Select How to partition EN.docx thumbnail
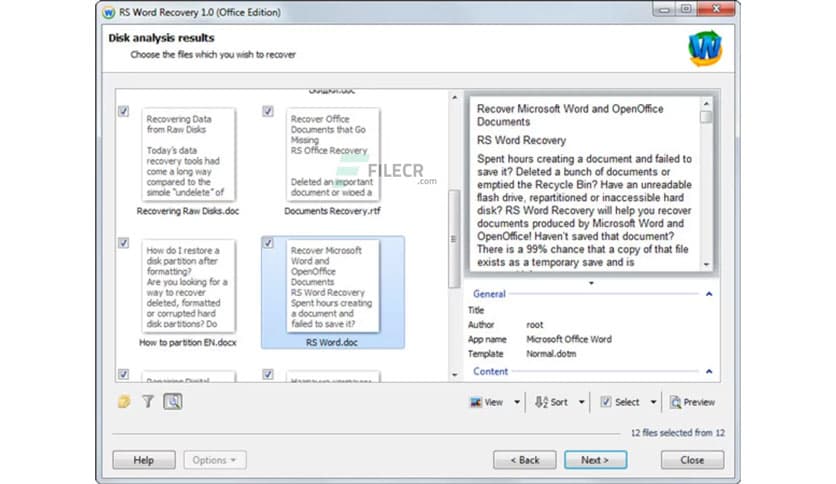The image size is (836, 484). pyautogui.click(x=188, y=286)
